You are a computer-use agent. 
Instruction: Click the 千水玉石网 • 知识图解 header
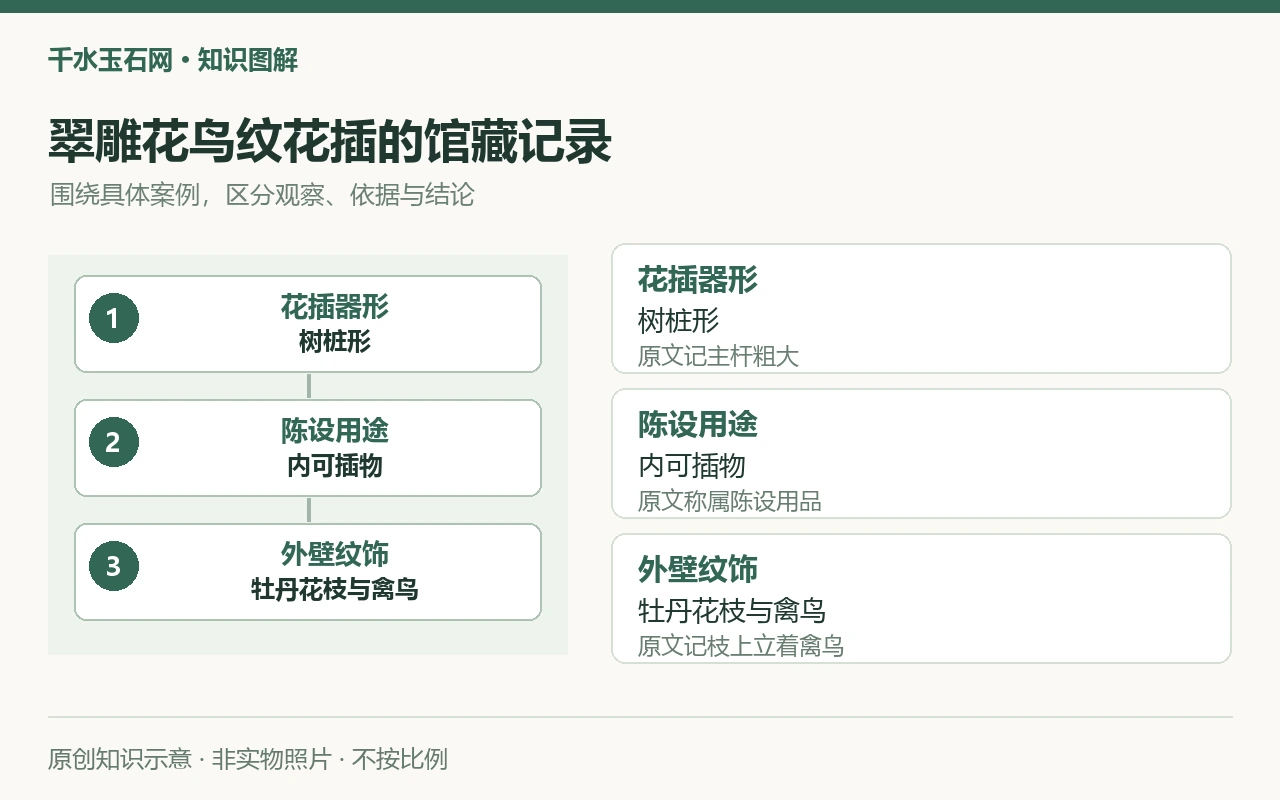pyautogui.click(x=173, y=61)
